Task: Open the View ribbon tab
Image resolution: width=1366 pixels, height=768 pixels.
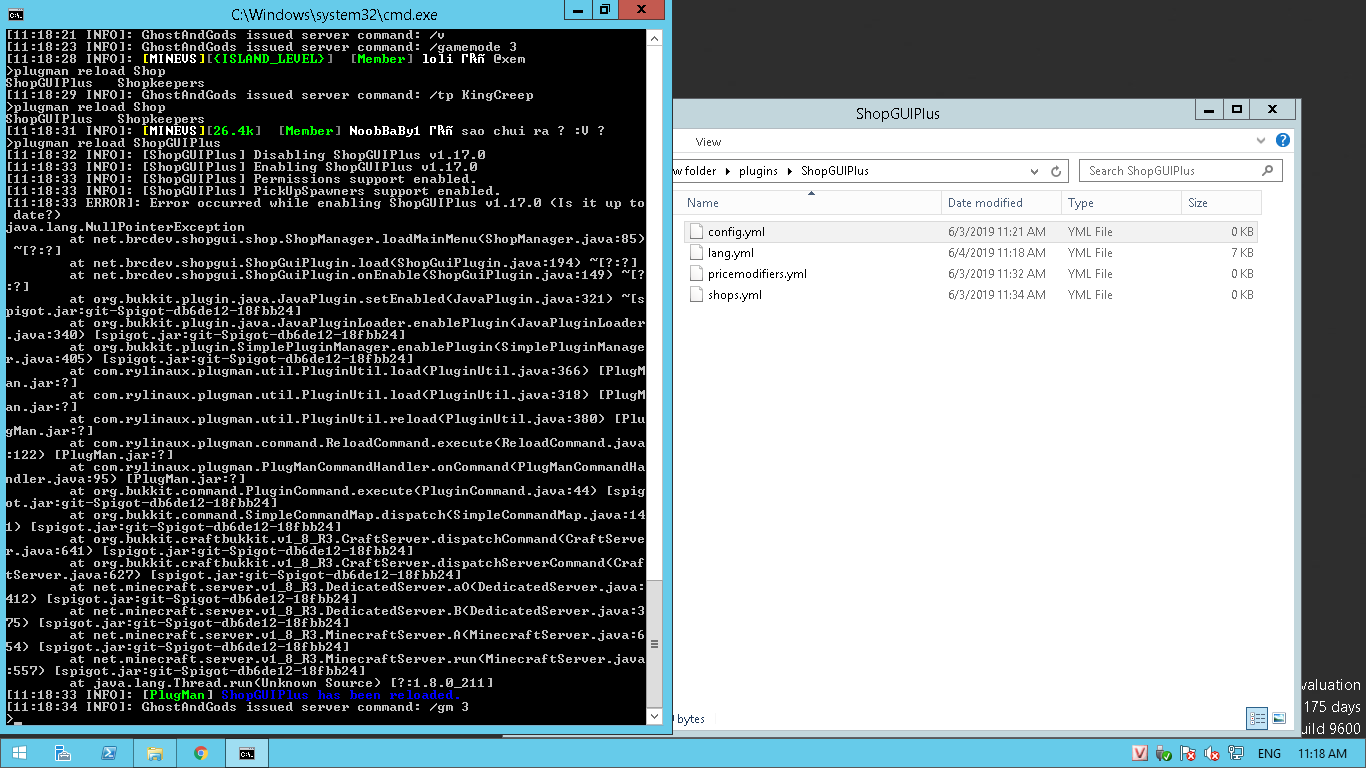Action: (708, 142)
